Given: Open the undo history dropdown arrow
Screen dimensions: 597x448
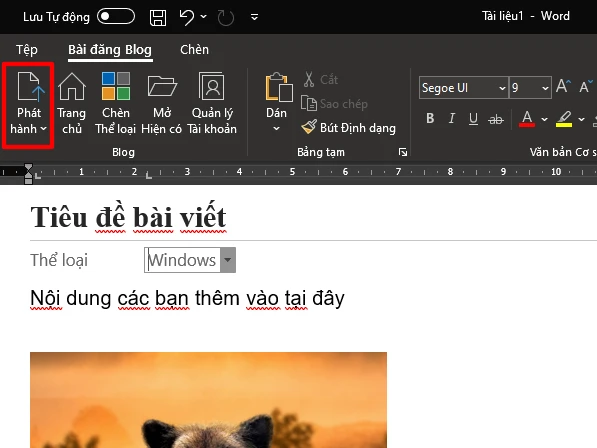Looking at the screenshot, I should point(203,17).
